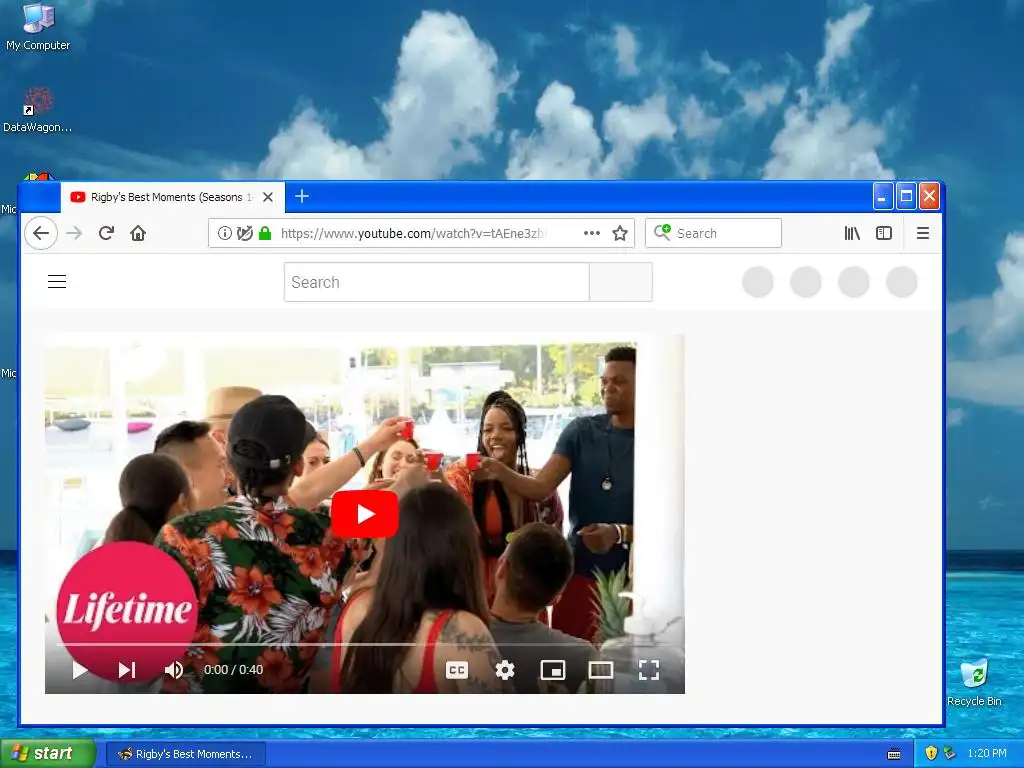Open the video settings gear
This screenshot has height=768, width=1024.
[x=505, y=669]
